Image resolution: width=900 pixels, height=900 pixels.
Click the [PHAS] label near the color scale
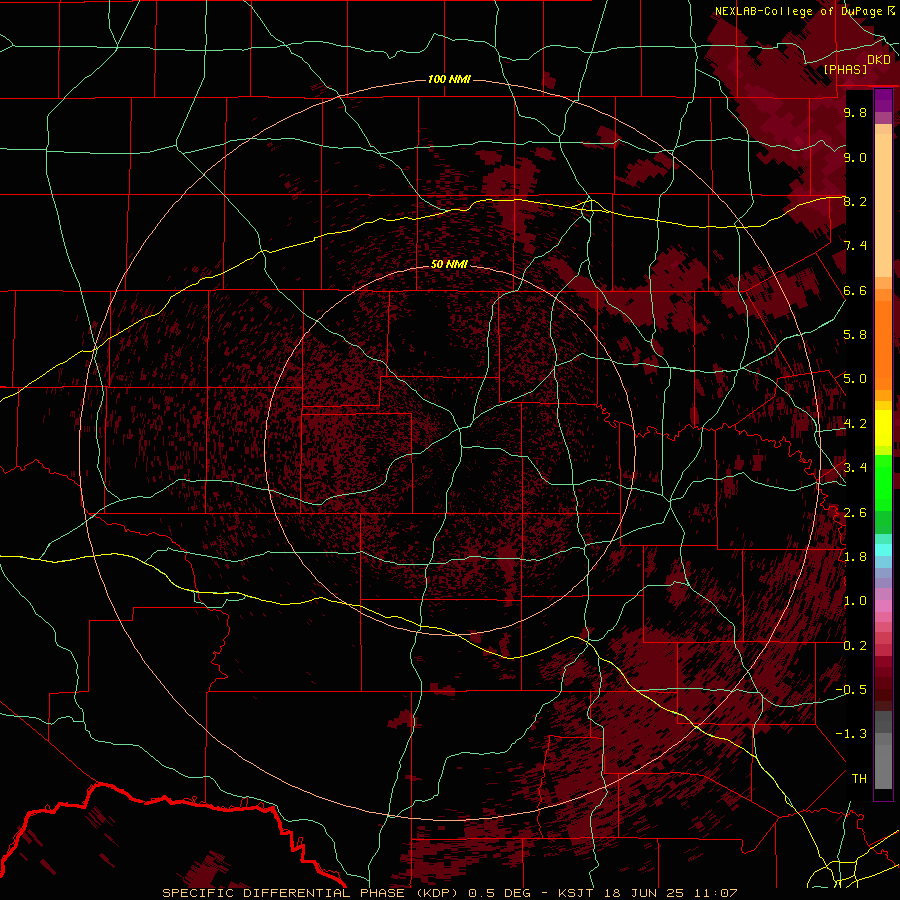(x=845, y=69)
